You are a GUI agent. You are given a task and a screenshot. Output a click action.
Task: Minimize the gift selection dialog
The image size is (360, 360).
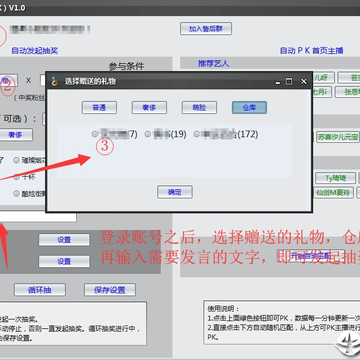(277, 82)
